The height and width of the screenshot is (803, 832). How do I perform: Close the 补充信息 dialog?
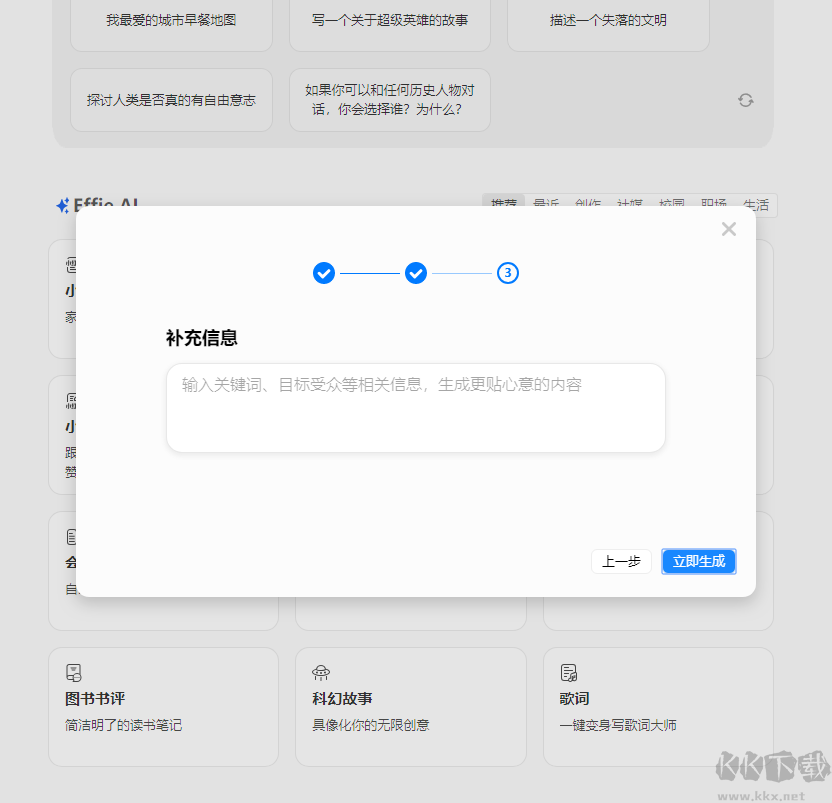729,229
